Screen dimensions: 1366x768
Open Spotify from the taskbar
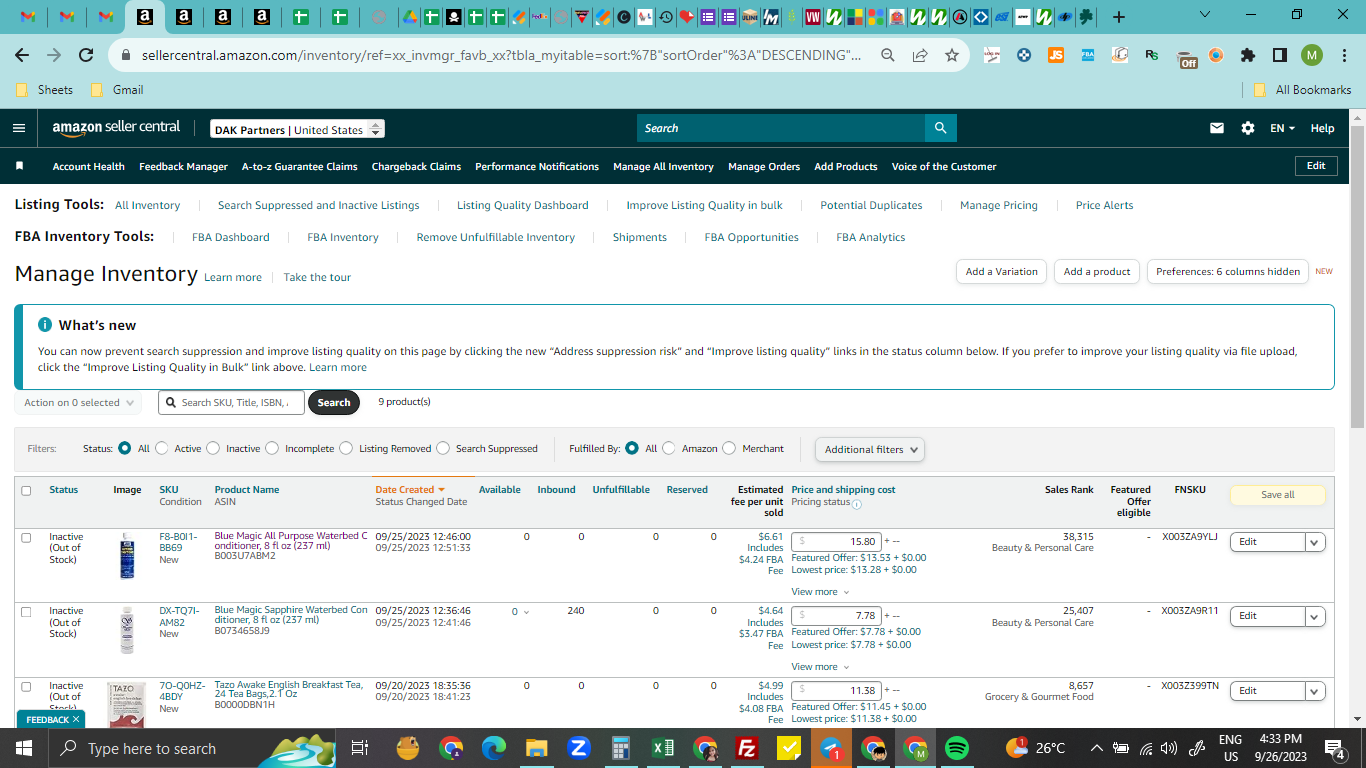pos(956,748)
